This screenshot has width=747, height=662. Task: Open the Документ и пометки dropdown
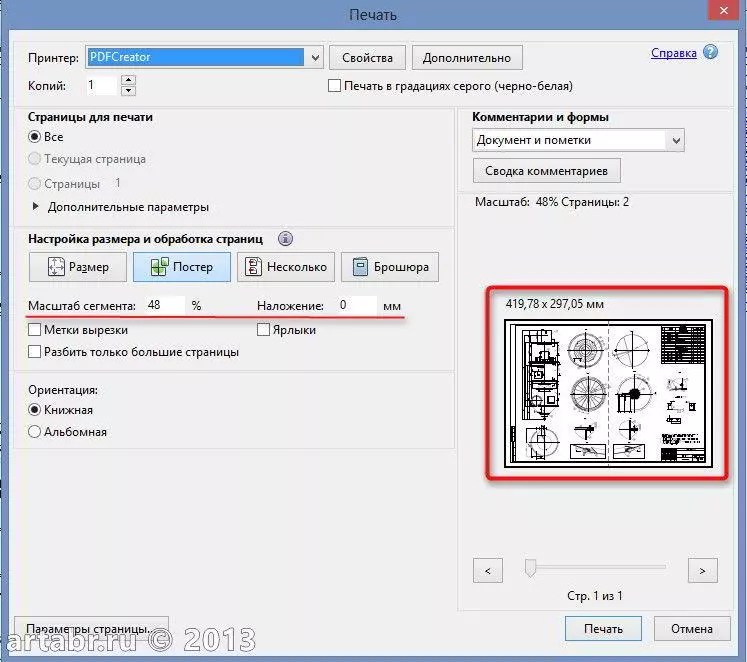click(676, 140)
